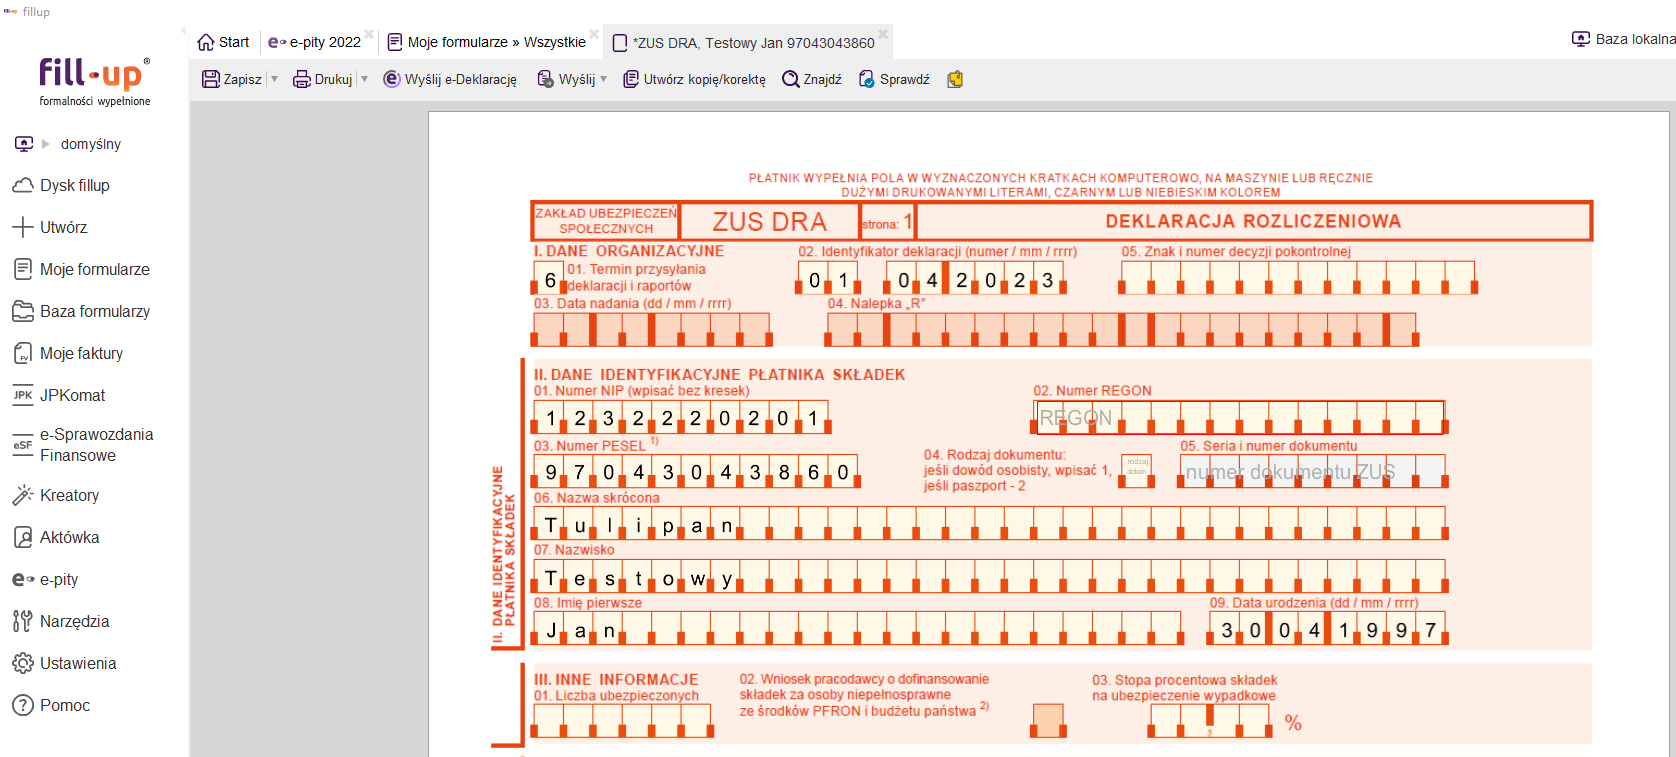Close the e-pity 2022 tab

[x=369, y=34]
